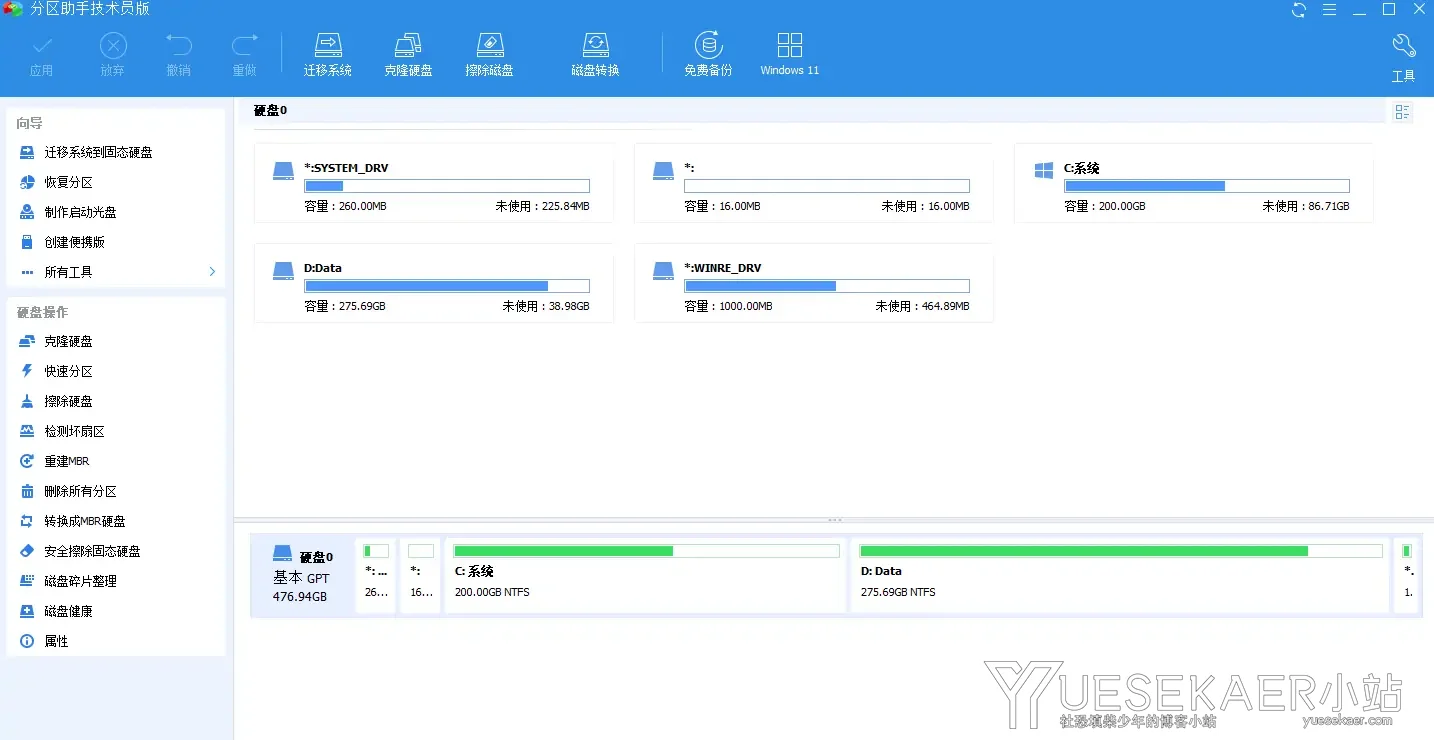Image resolution: width=1434 pixels, height=740 pixels.
Task: Click the 硬盘0 heading at top
Action: click(x=270, y=110)
